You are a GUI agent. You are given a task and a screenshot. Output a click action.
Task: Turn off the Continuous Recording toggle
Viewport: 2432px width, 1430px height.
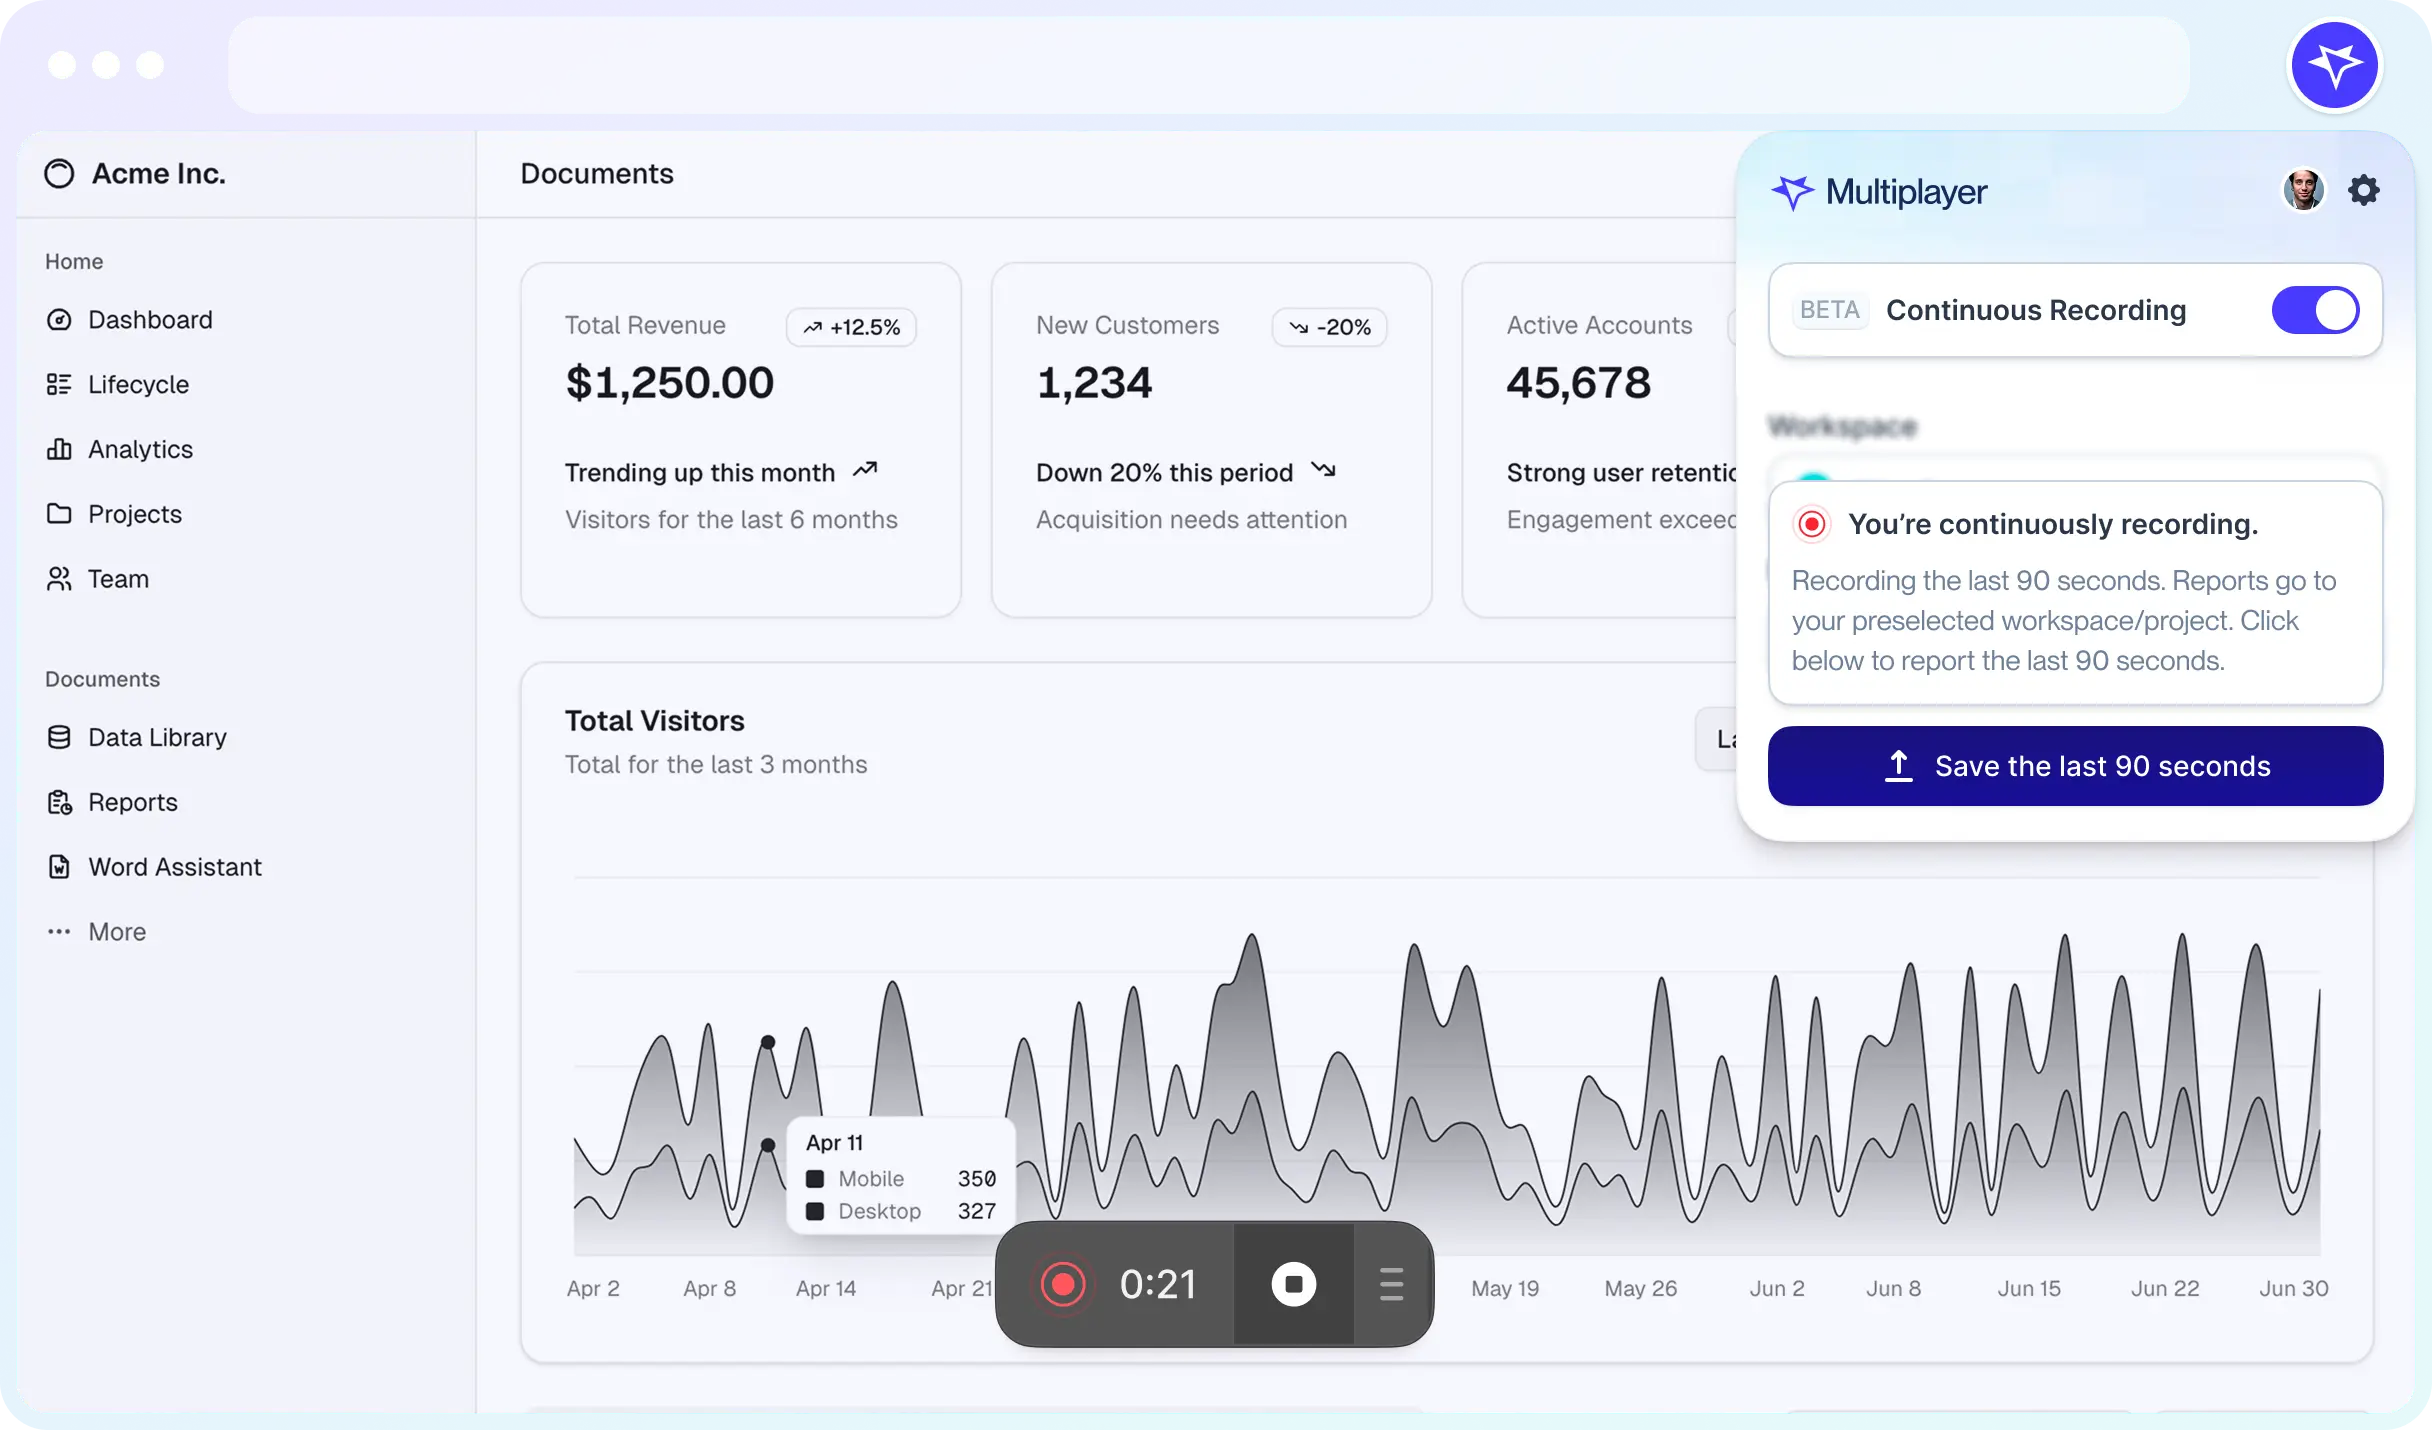pos(2314,310)
